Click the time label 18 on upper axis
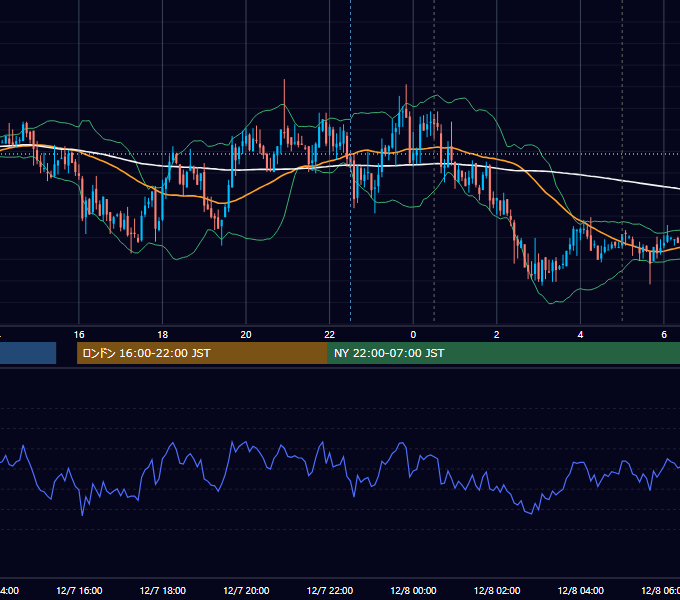 (x=163, y=335)
